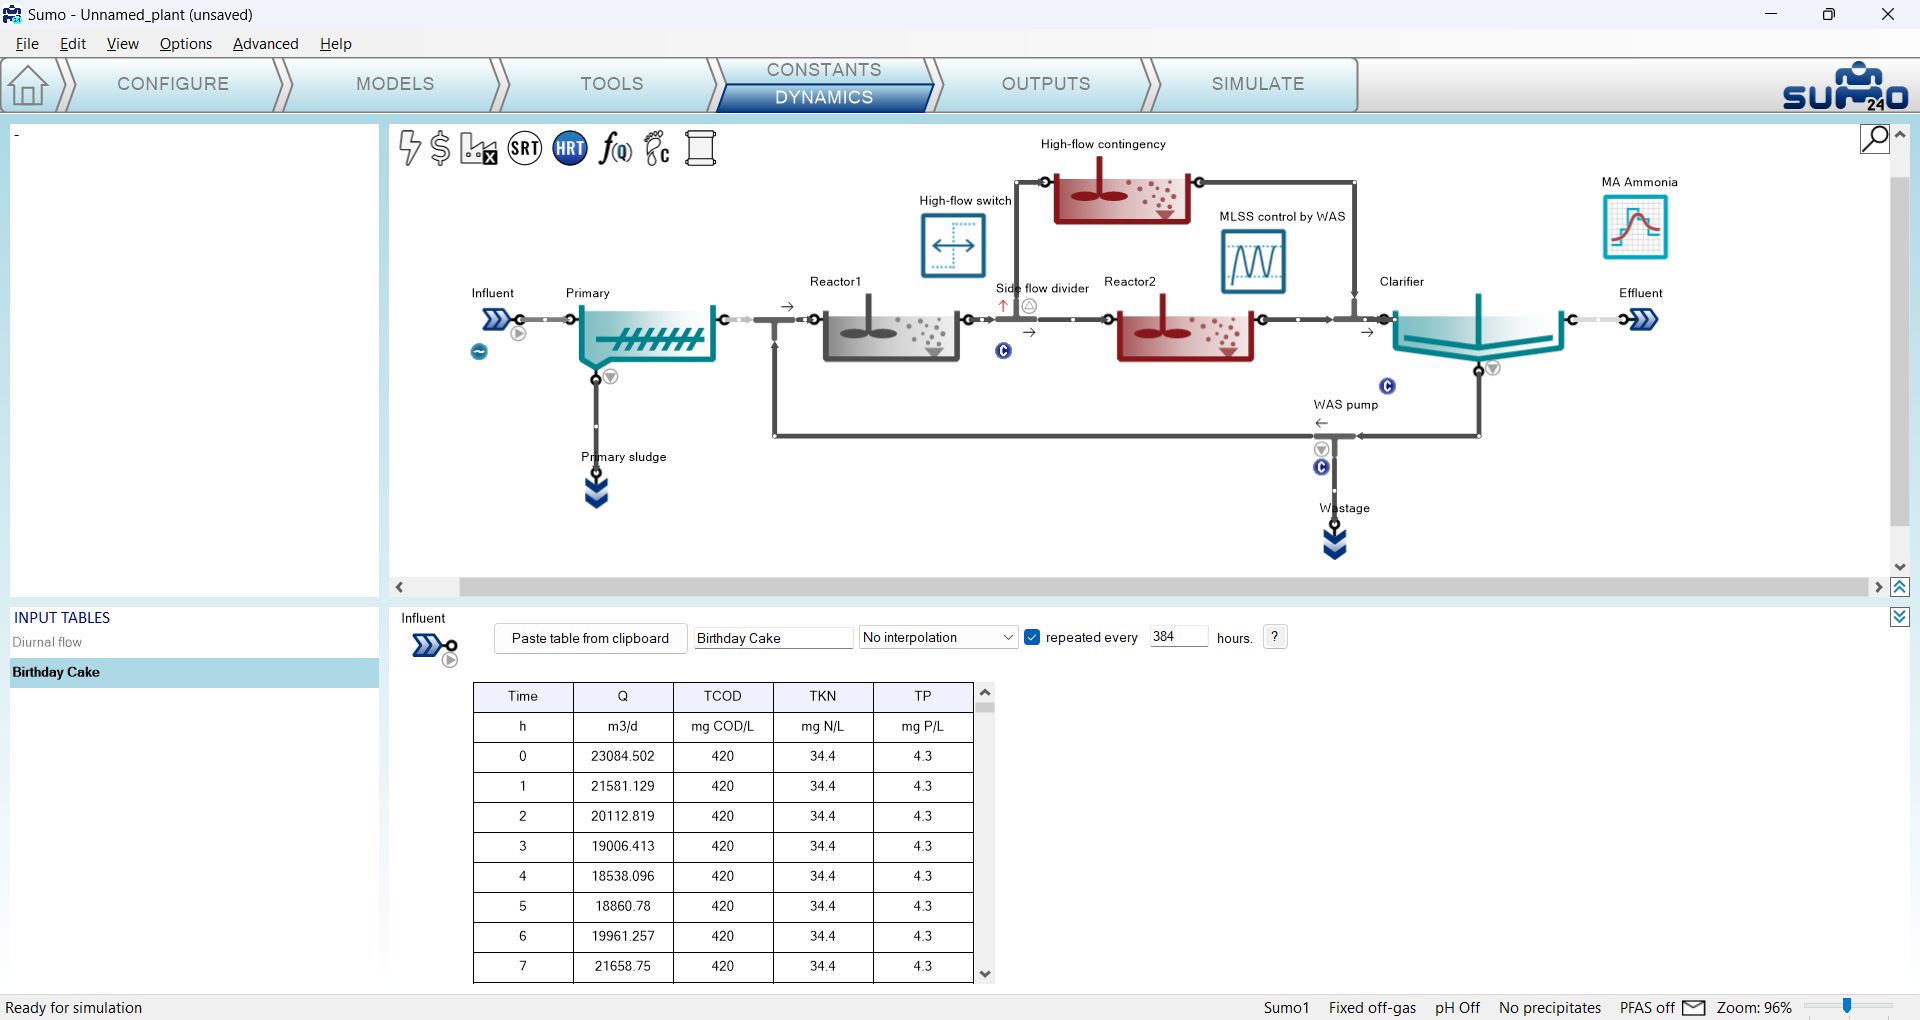Click the blue C badge near Side flow divider
Viewport: 1920px width, 1020px height.
1003,351
